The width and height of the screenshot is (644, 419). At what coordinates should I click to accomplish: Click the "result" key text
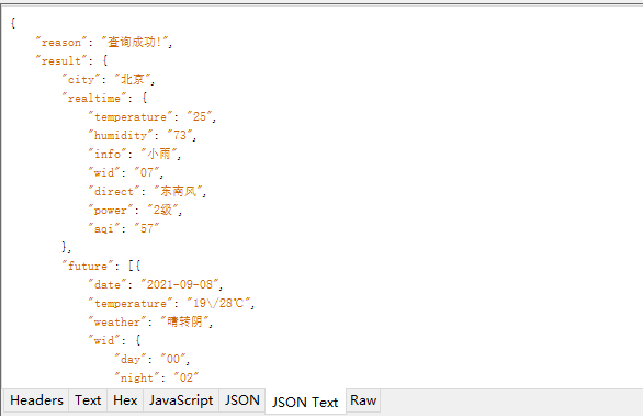(62, 61)
